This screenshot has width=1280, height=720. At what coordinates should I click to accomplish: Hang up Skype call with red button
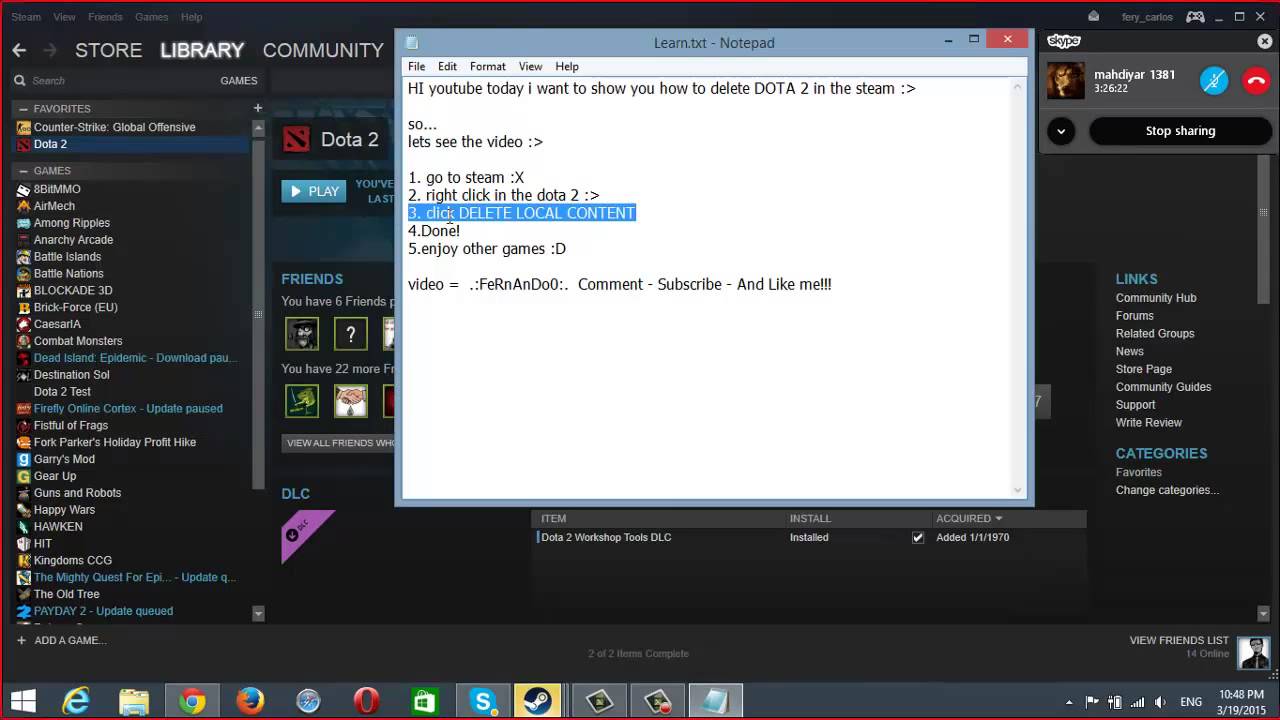(x=1256, y=81)
